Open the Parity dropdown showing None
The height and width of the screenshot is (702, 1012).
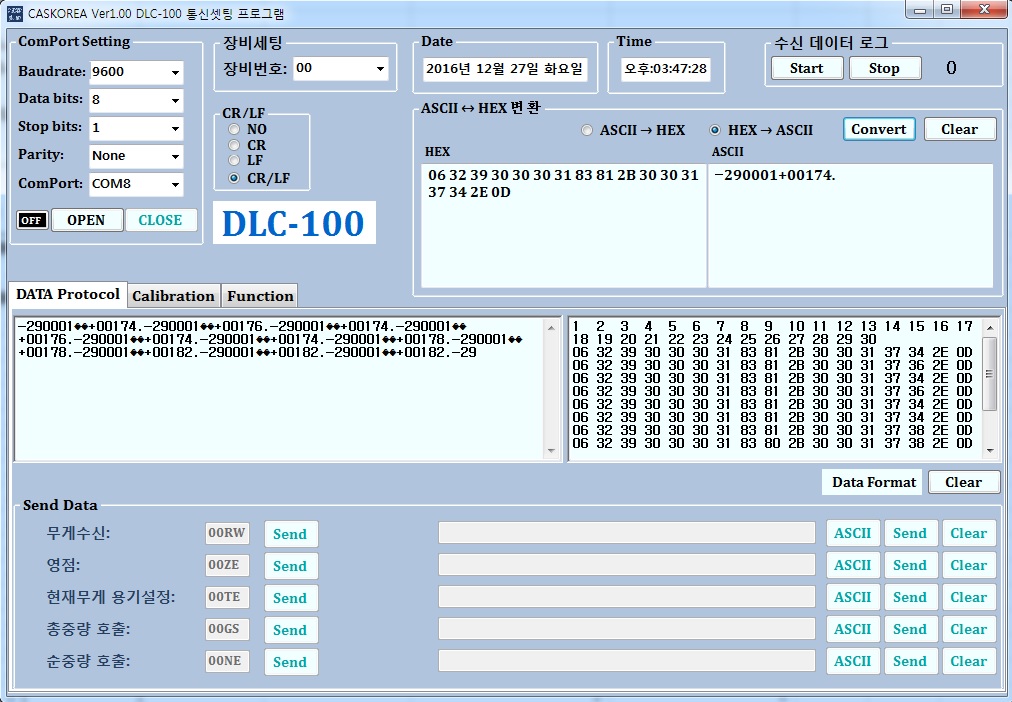point(136,156)
